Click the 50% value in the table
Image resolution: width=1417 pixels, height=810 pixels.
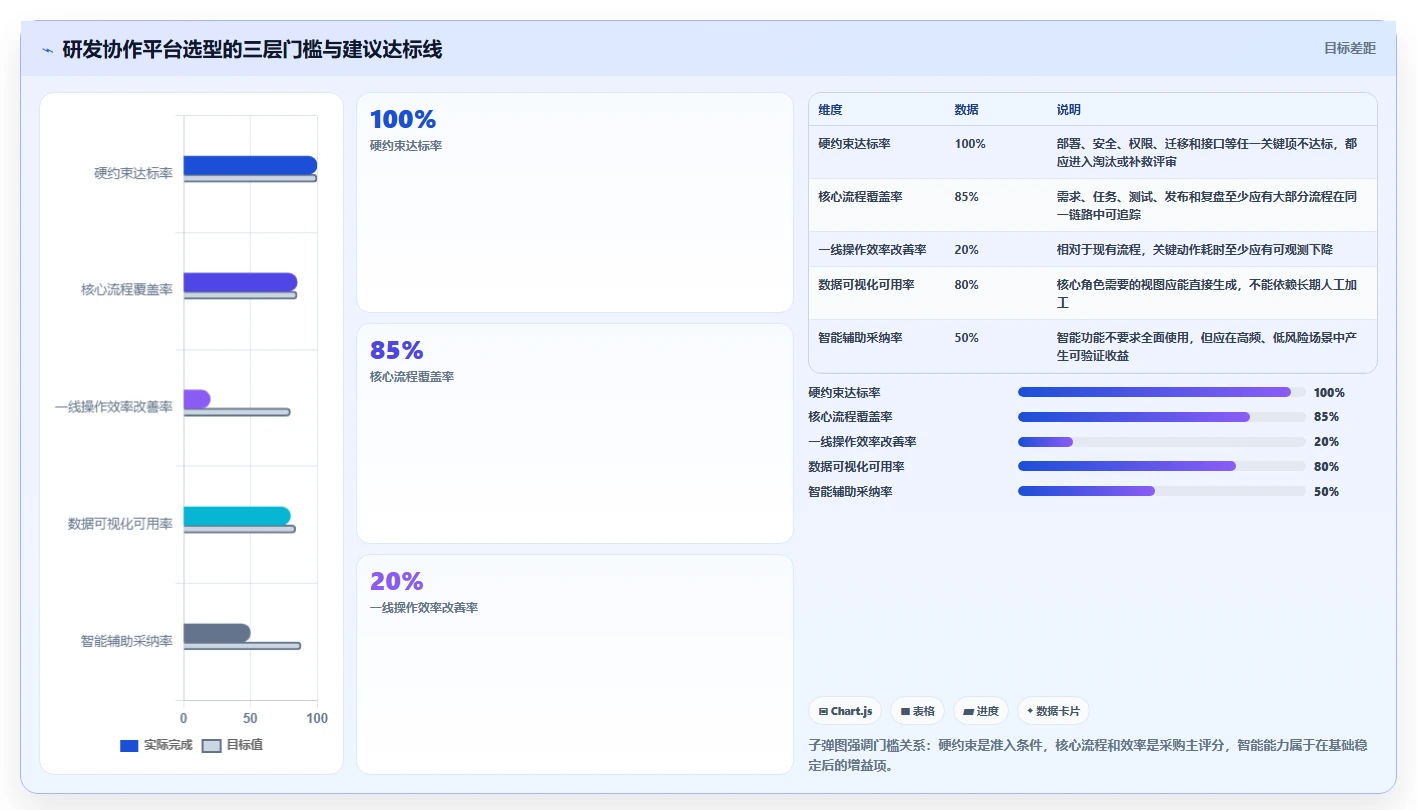[967, 338]
